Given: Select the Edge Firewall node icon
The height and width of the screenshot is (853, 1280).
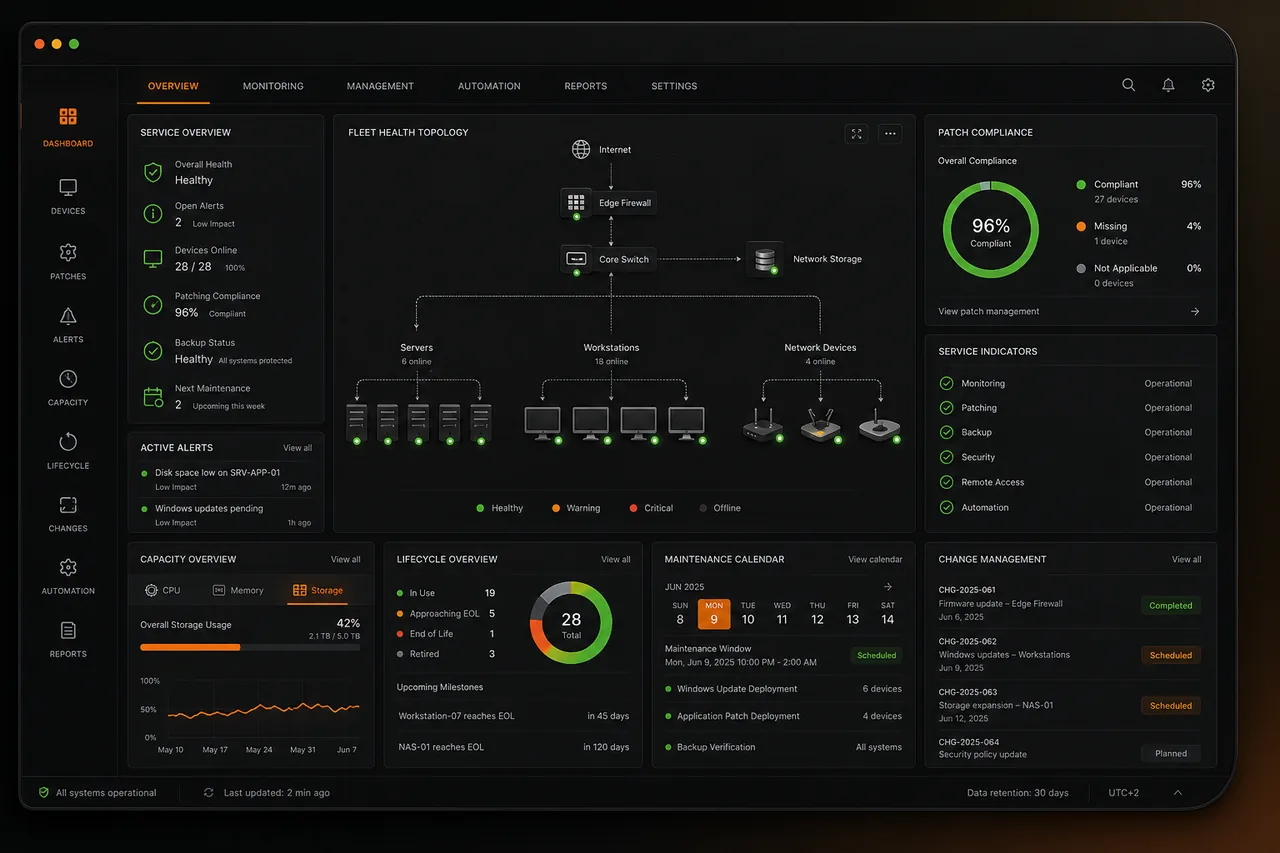Looking at the screenshot, I should point(576,203).
